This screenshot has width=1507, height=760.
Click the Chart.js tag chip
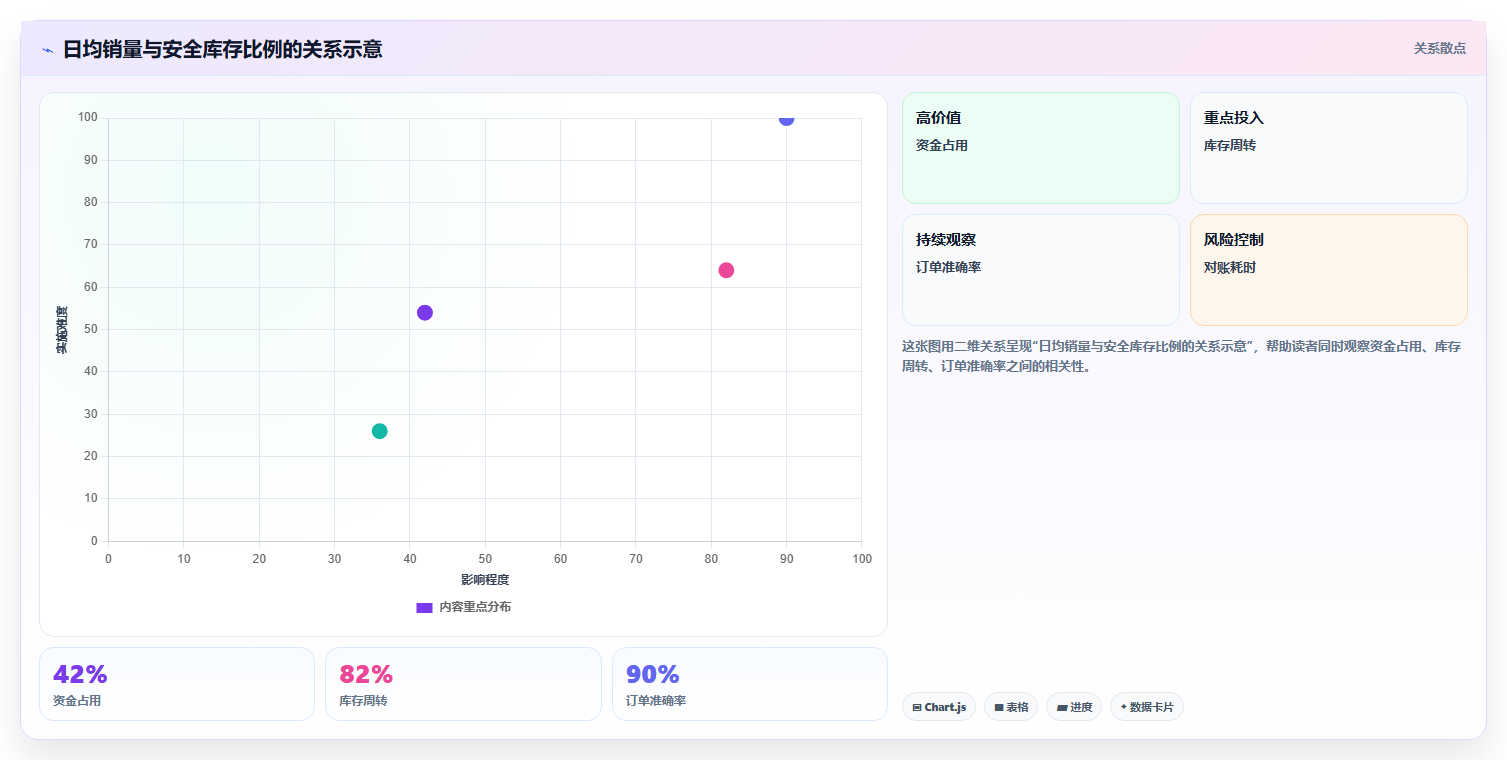pos(938,707)
